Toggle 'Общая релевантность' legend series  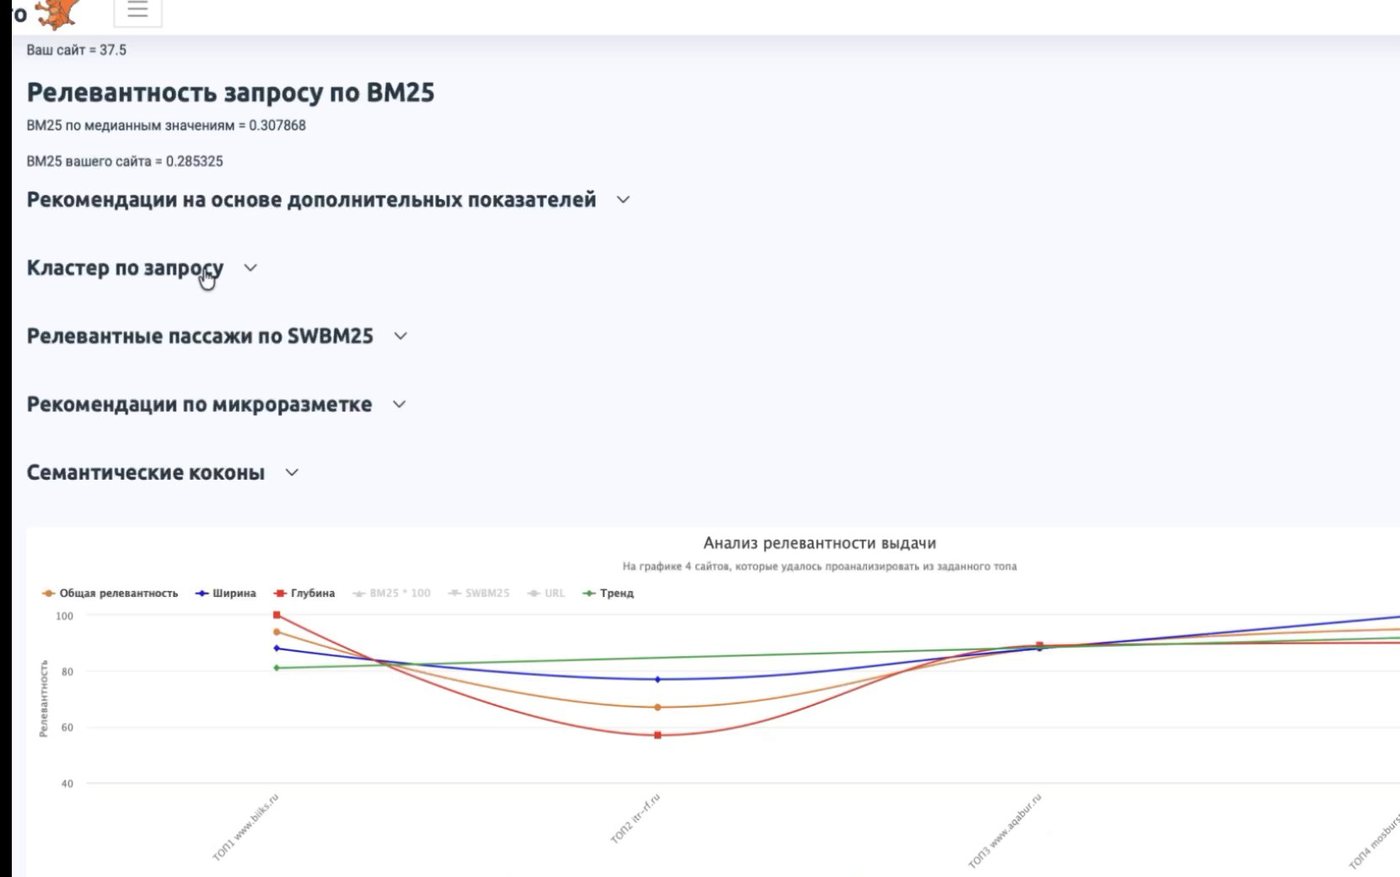click(x=110, y=593)
